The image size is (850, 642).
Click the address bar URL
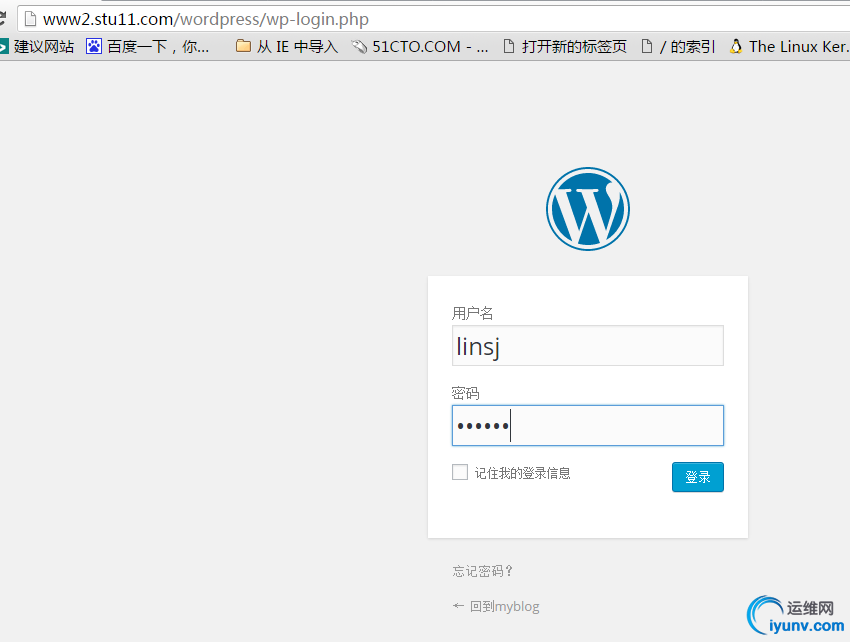coord(206,20)
